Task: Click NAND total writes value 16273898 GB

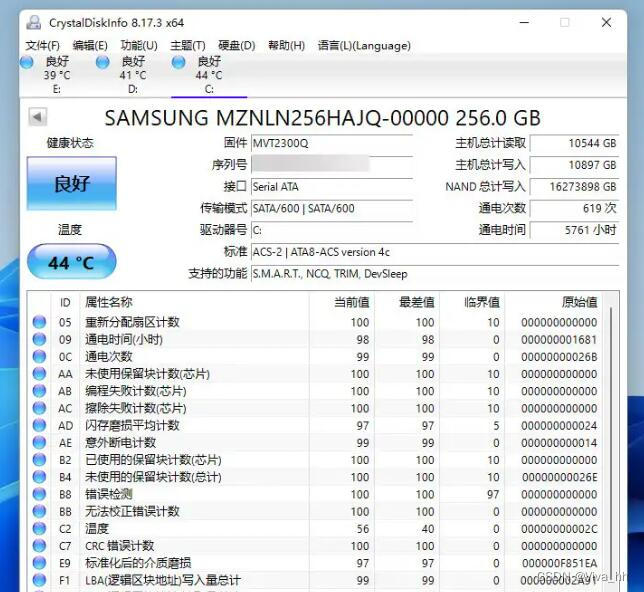Action: click(x=574, y=187)
